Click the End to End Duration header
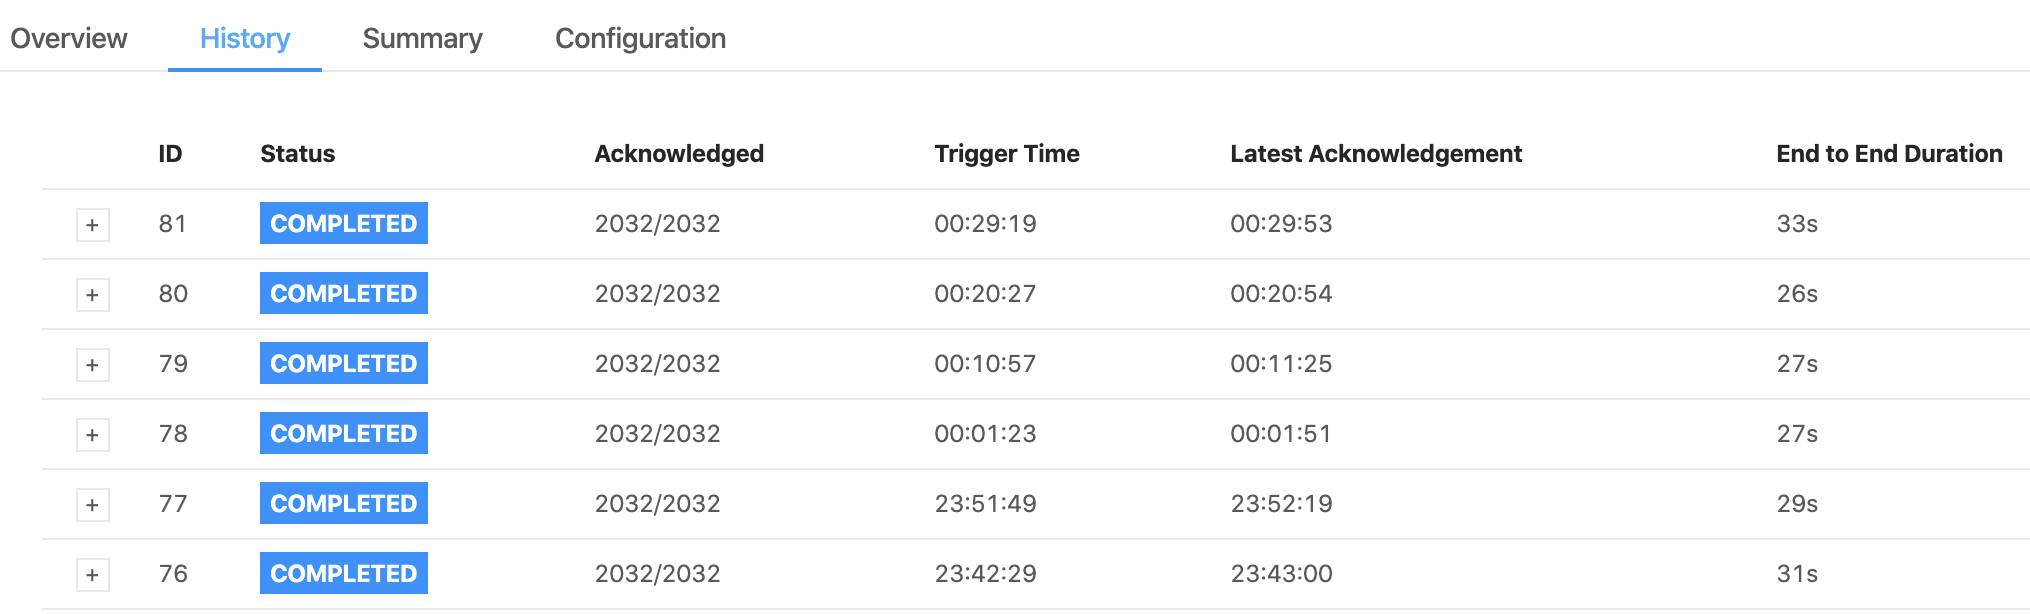The width and height of the screenshot is (2030, 614). click(1889, 153)
